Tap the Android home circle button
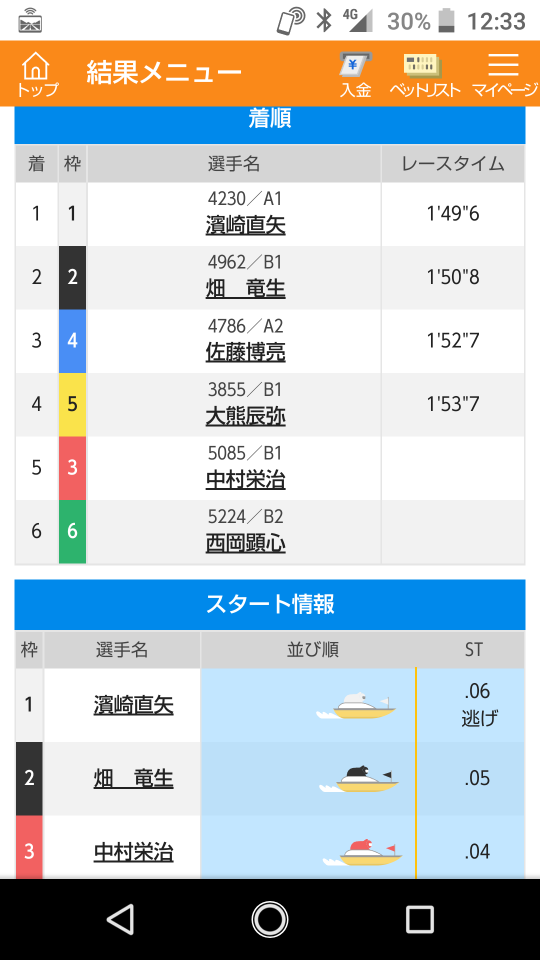The width and height of the screenshot is (540, 960). pos(269,920)
